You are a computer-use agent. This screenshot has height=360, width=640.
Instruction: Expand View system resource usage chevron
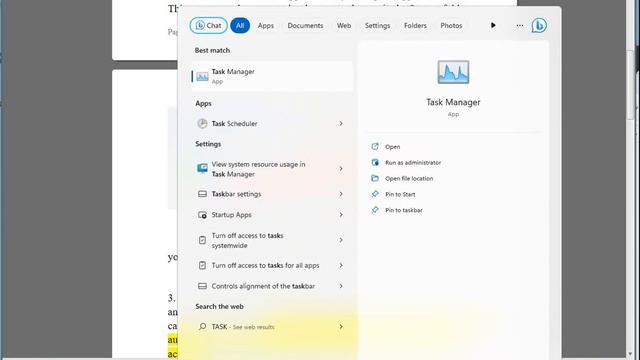pos(341,169)
